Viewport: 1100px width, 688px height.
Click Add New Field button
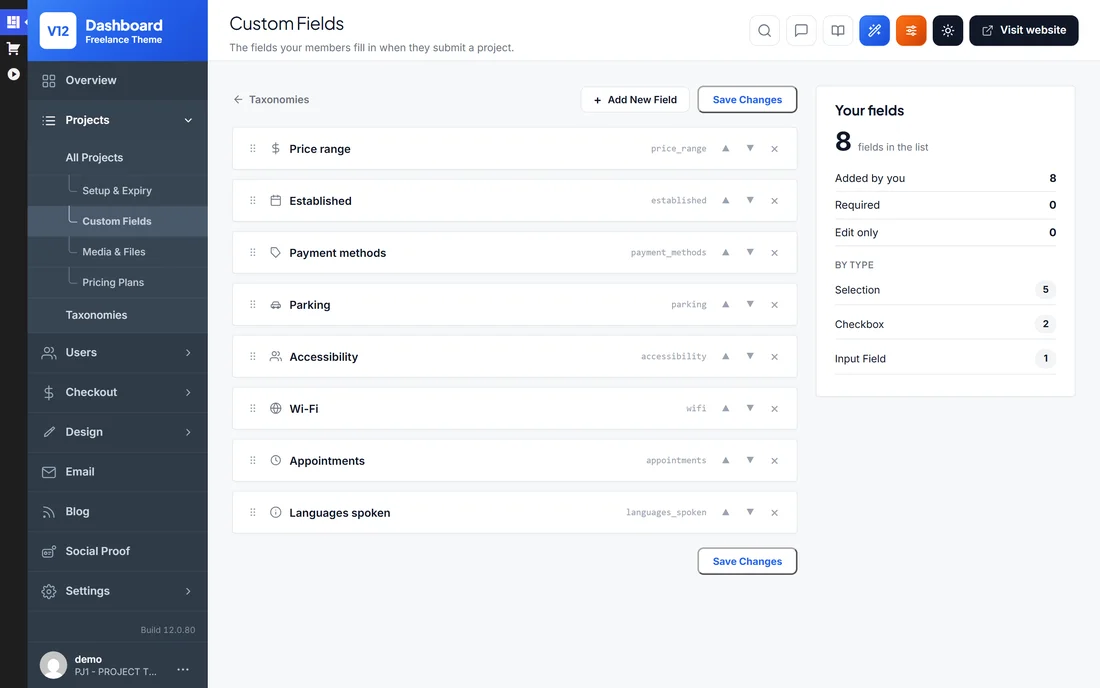pyautogui.click(x=635, y=100)
